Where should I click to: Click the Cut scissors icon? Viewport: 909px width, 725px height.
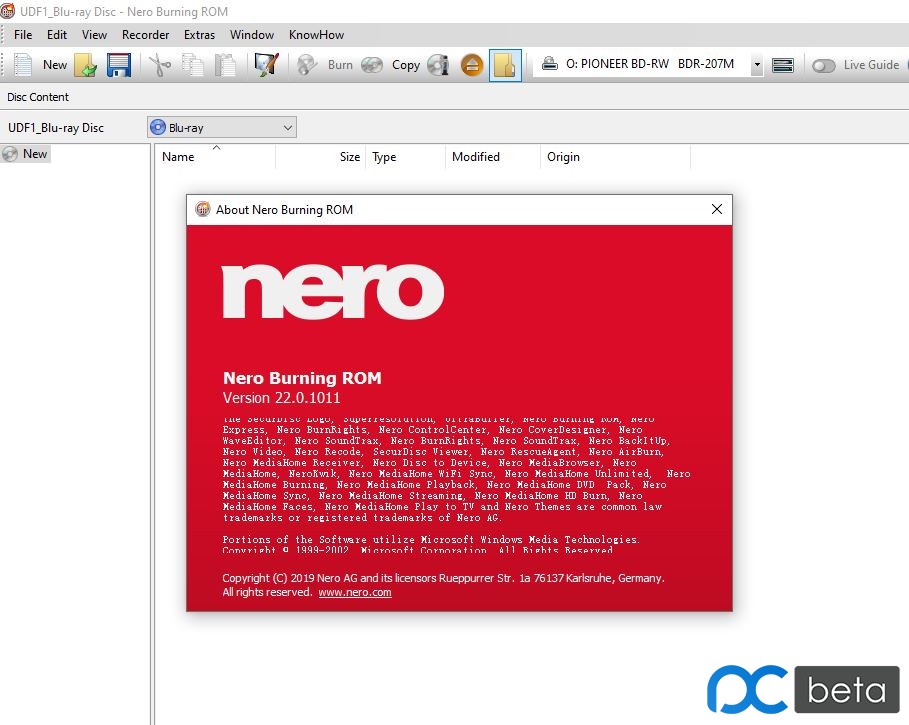click(159, 65)
